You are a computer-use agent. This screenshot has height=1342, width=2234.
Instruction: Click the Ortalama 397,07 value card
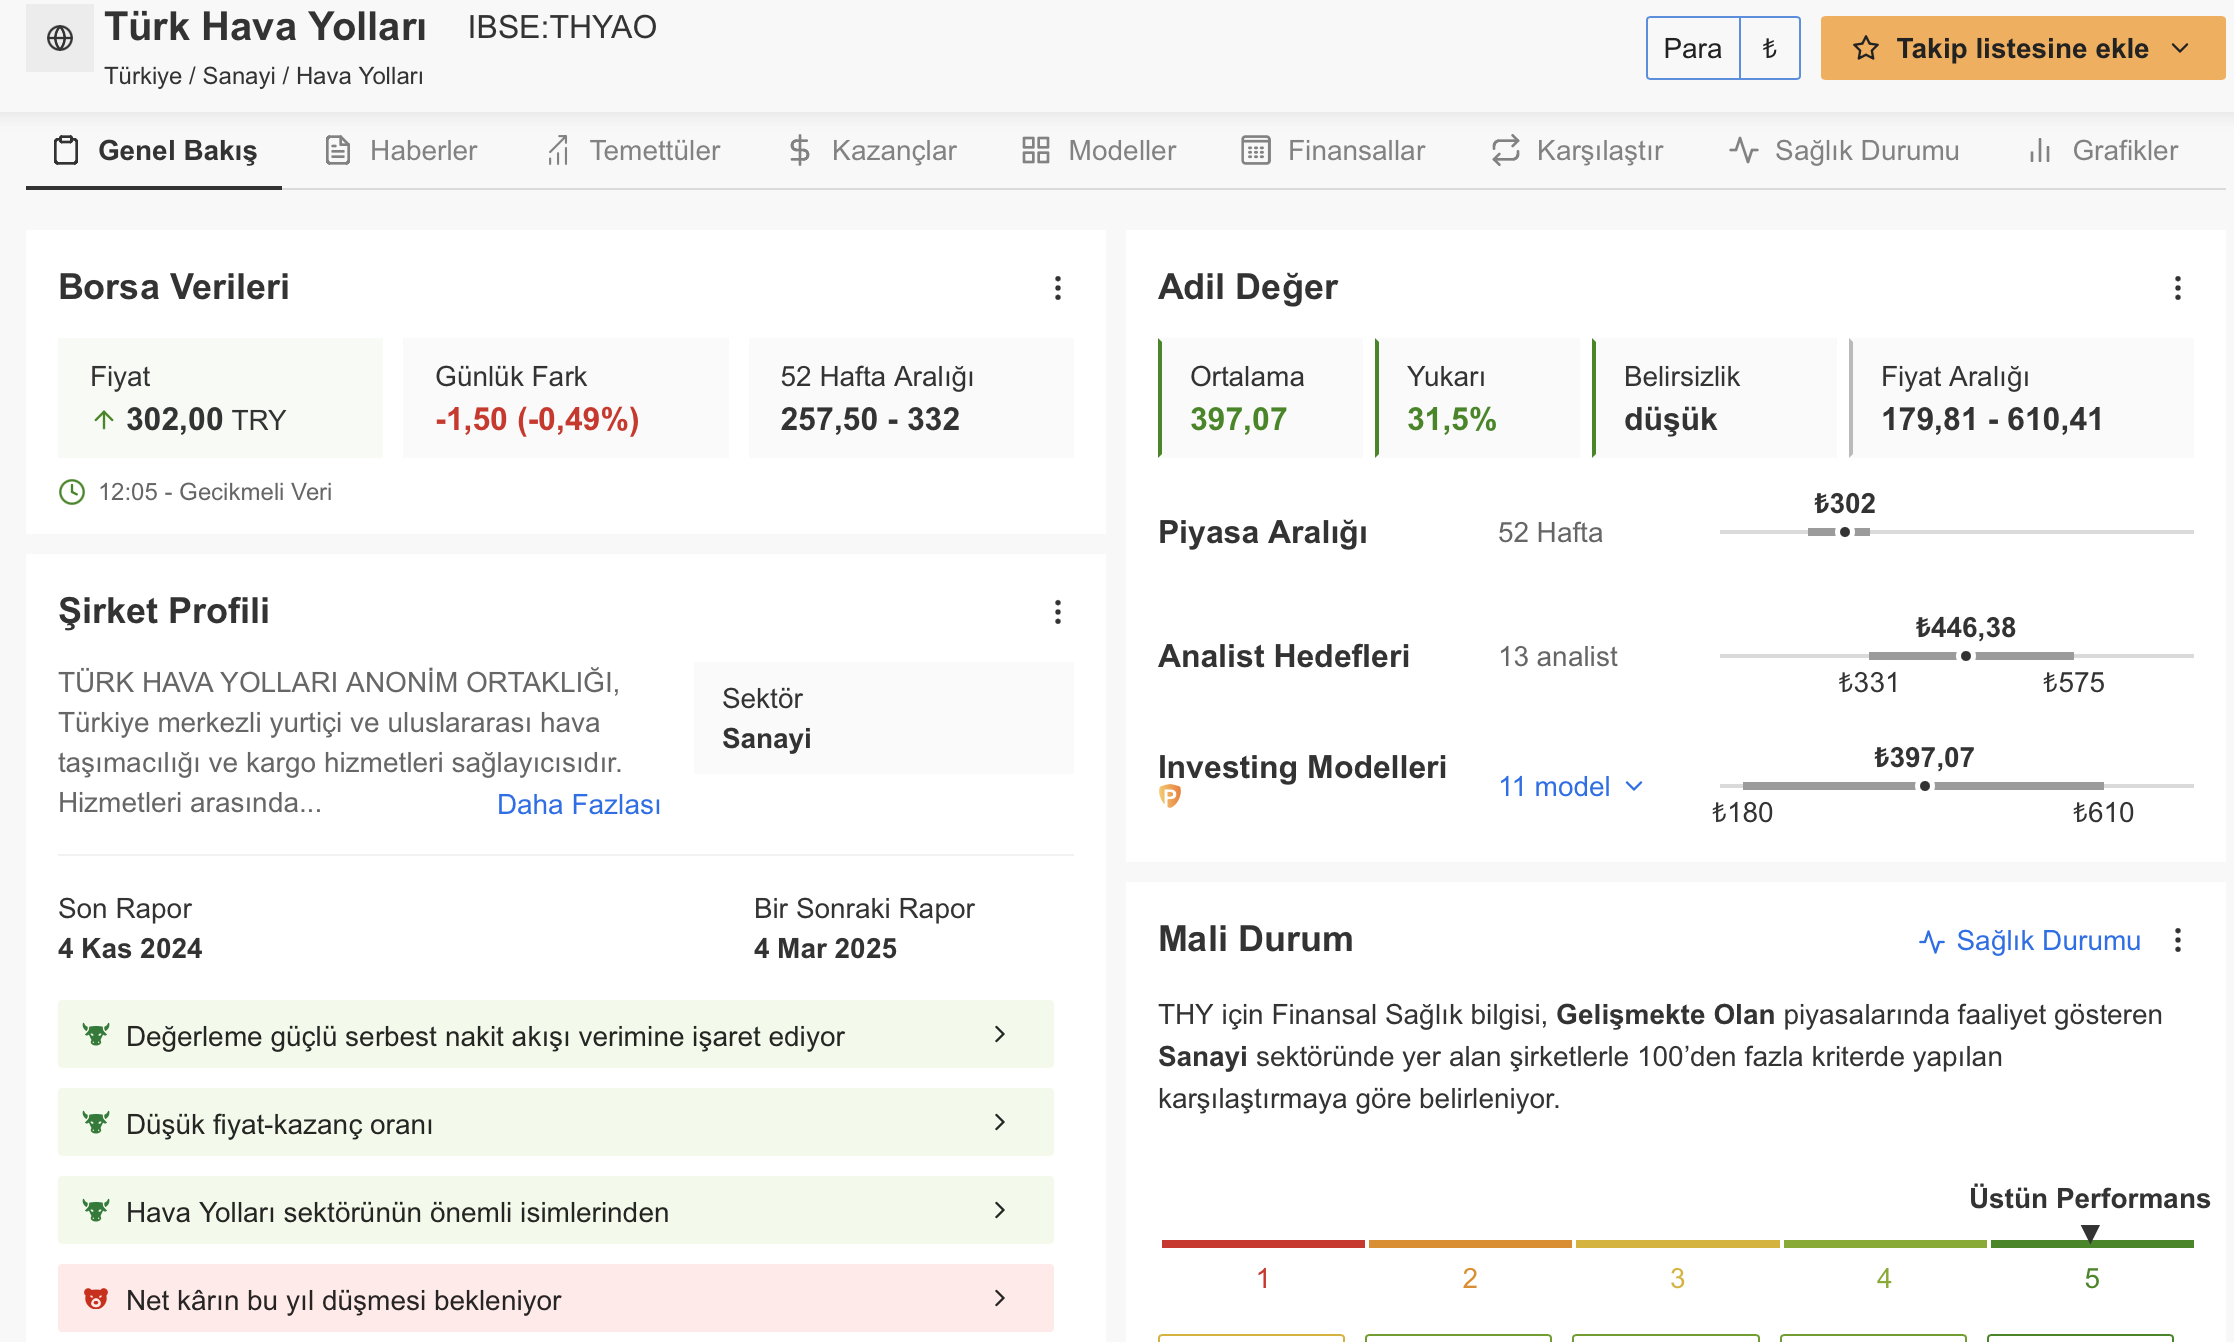(x=1260, y=398)
